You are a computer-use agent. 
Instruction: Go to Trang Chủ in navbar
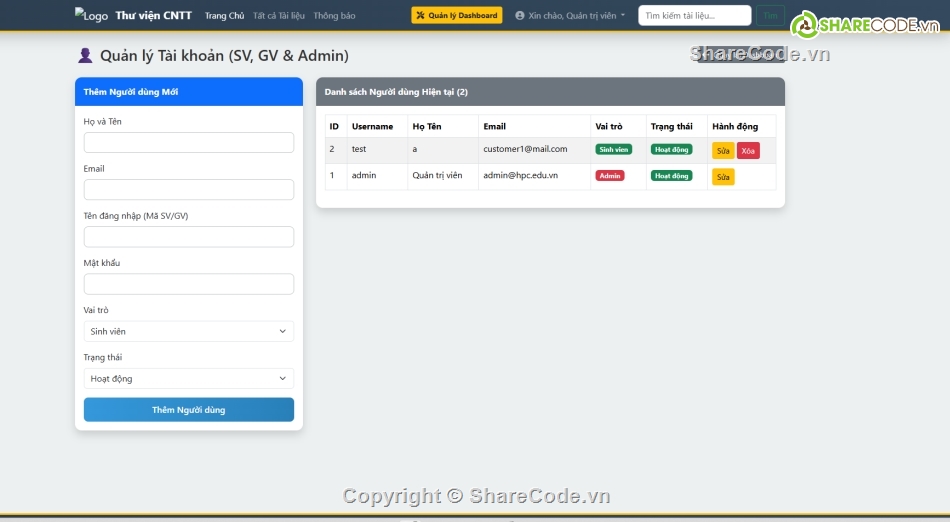pyautogui.click(x=224, y=16)
